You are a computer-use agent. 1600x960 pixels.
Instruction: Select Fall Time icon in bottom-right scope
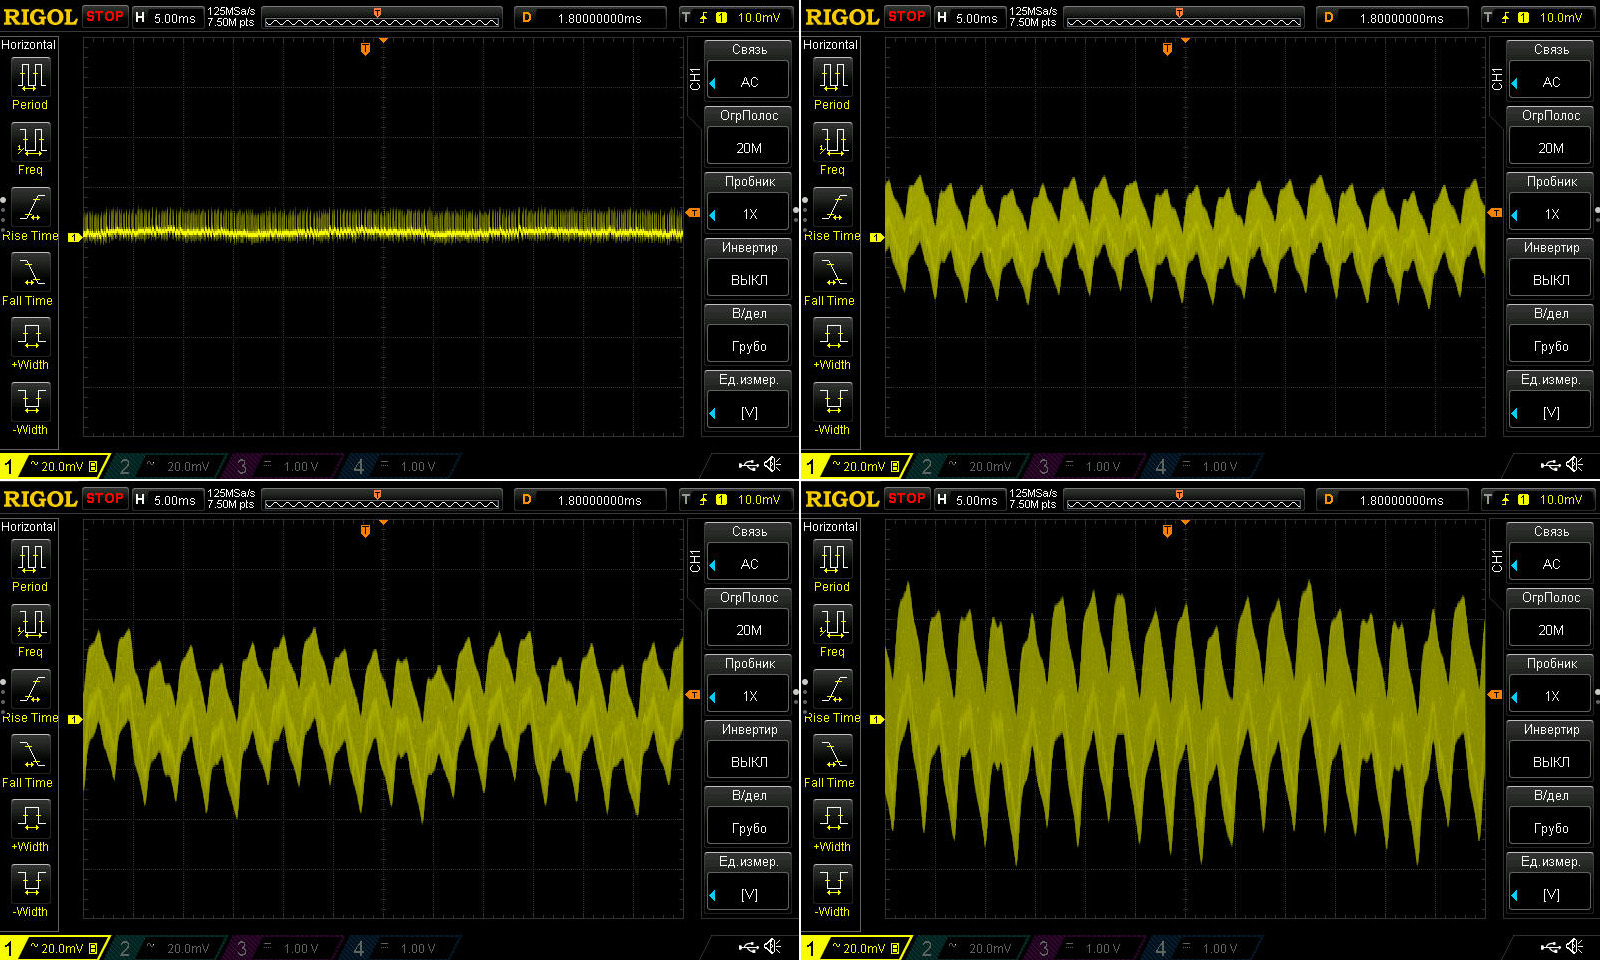pos(833,755)
